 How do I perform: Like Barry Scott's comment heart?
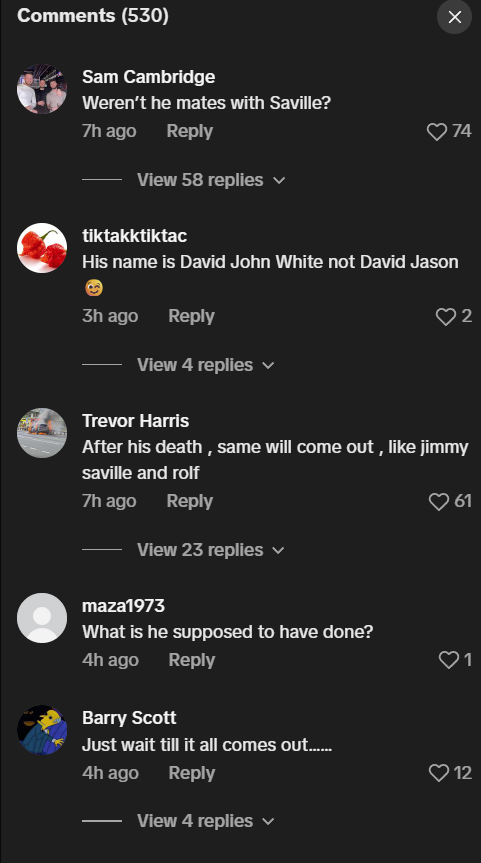pos(439,773)
